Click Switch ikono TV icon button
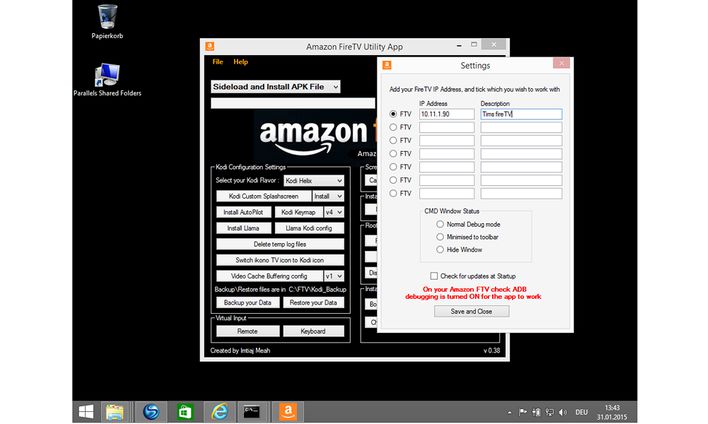Viewport: 708px width, 424px height. pos(280,260)
